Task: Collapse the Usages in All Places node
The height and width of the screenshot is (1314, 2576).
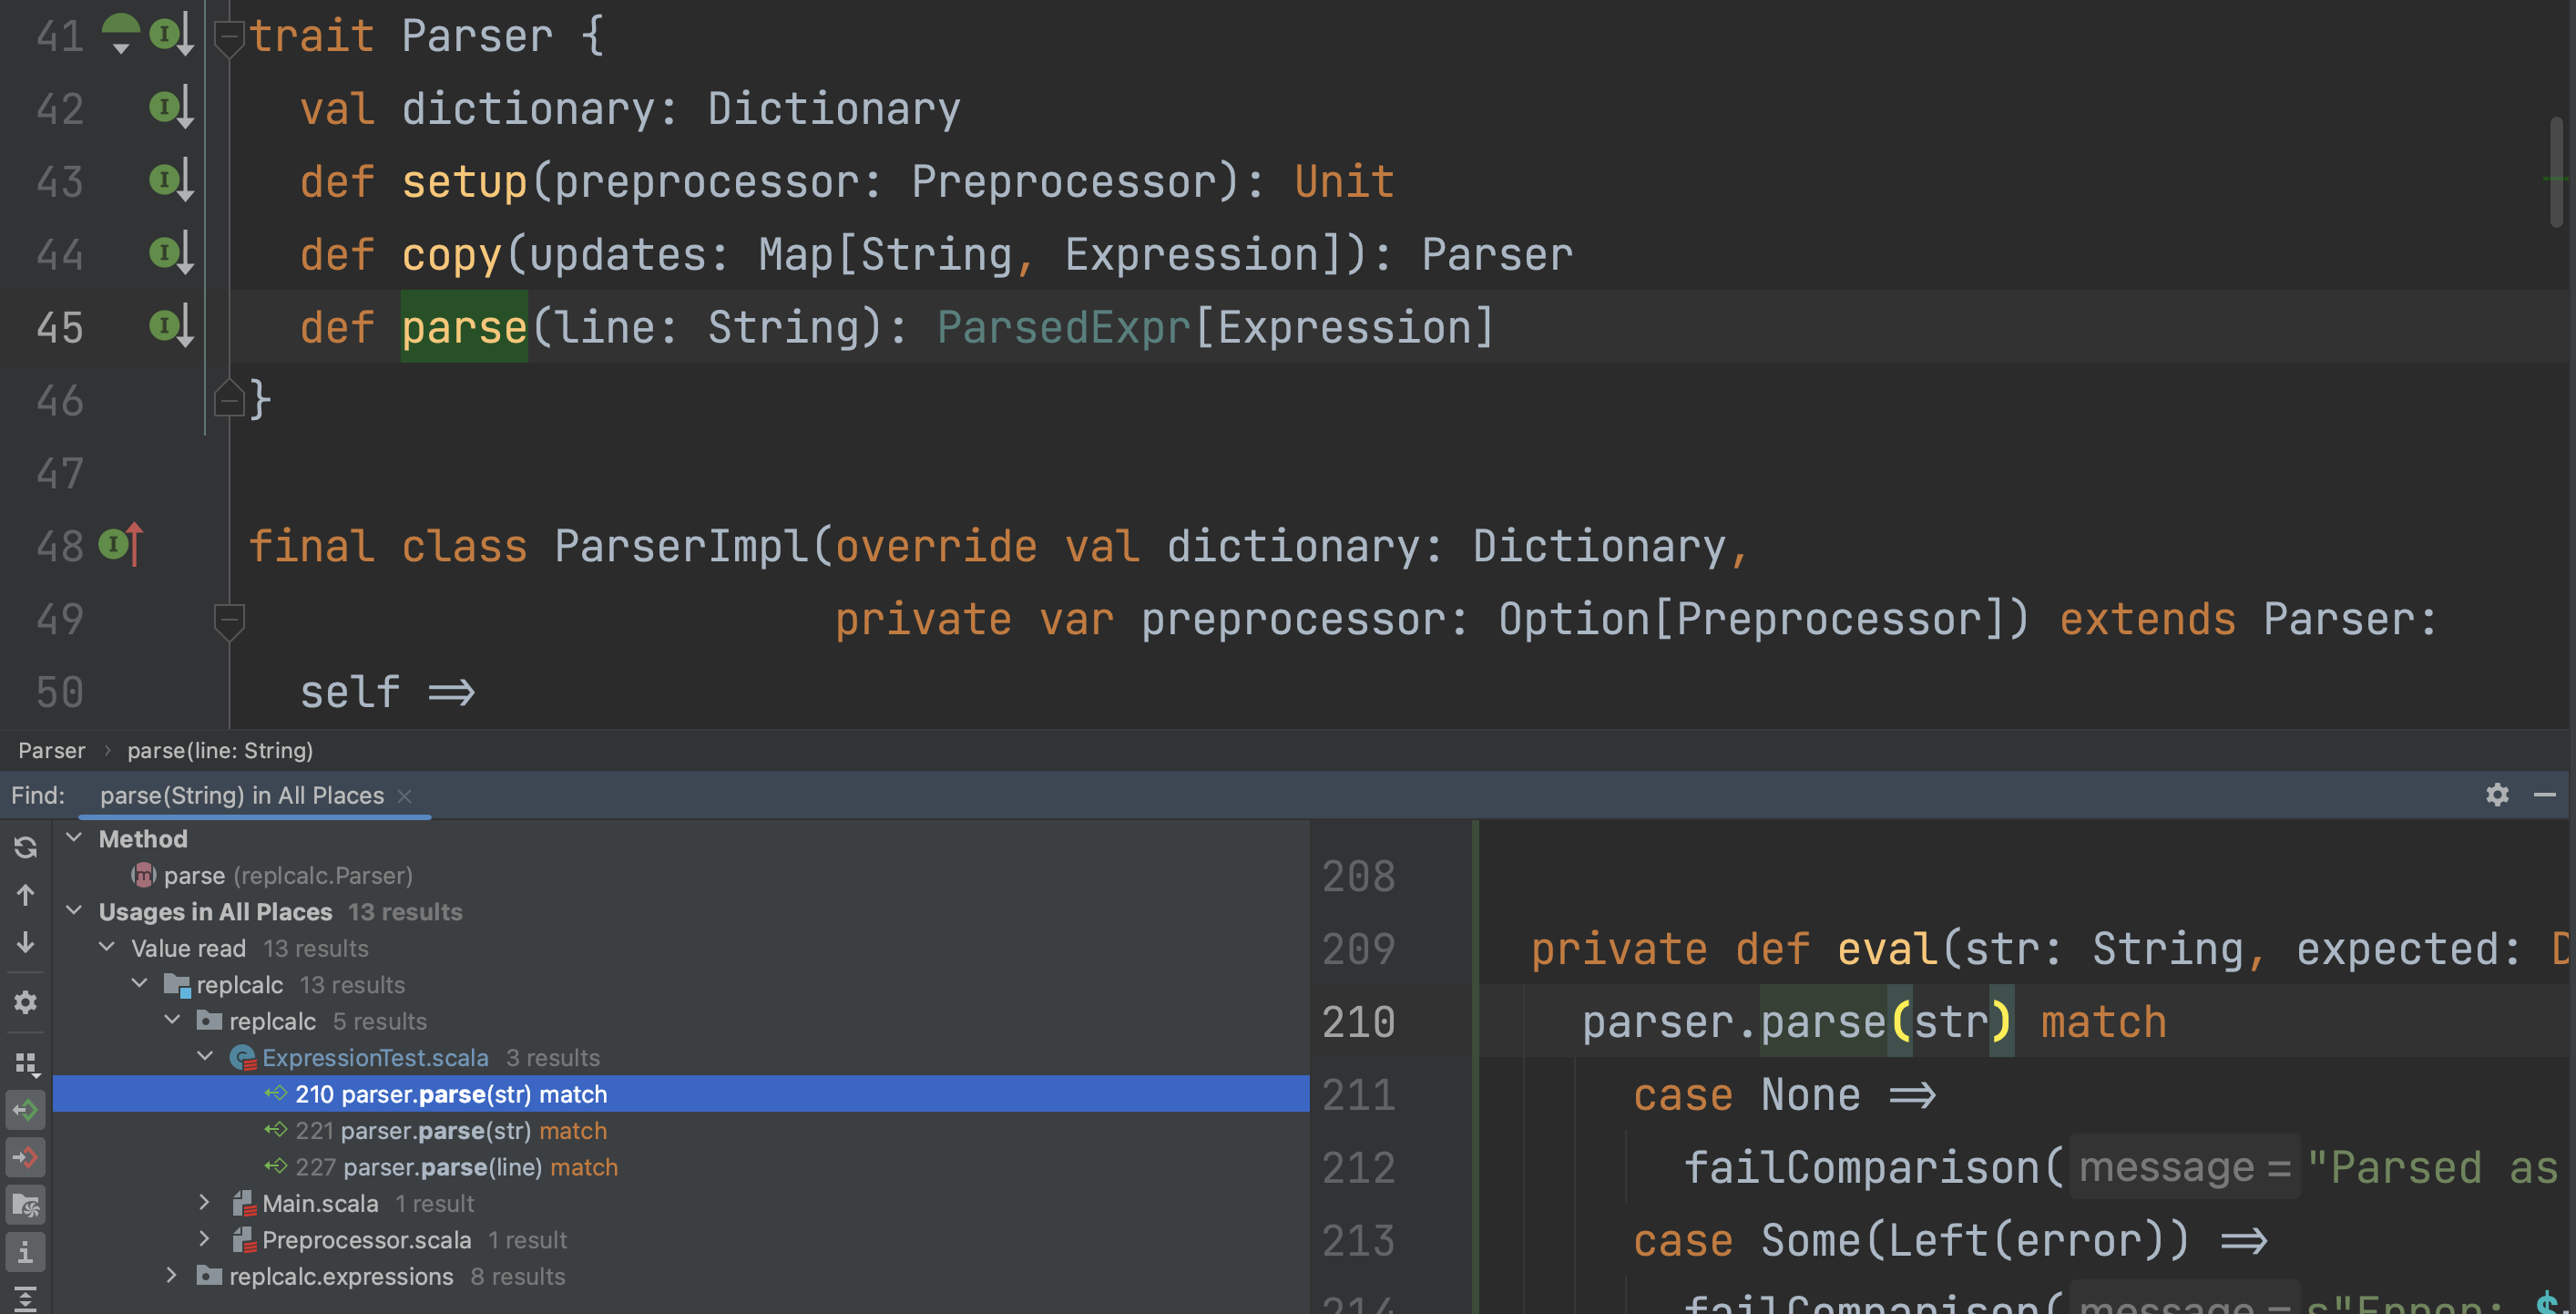Action: pyautogui.click(x=73, y=911)
